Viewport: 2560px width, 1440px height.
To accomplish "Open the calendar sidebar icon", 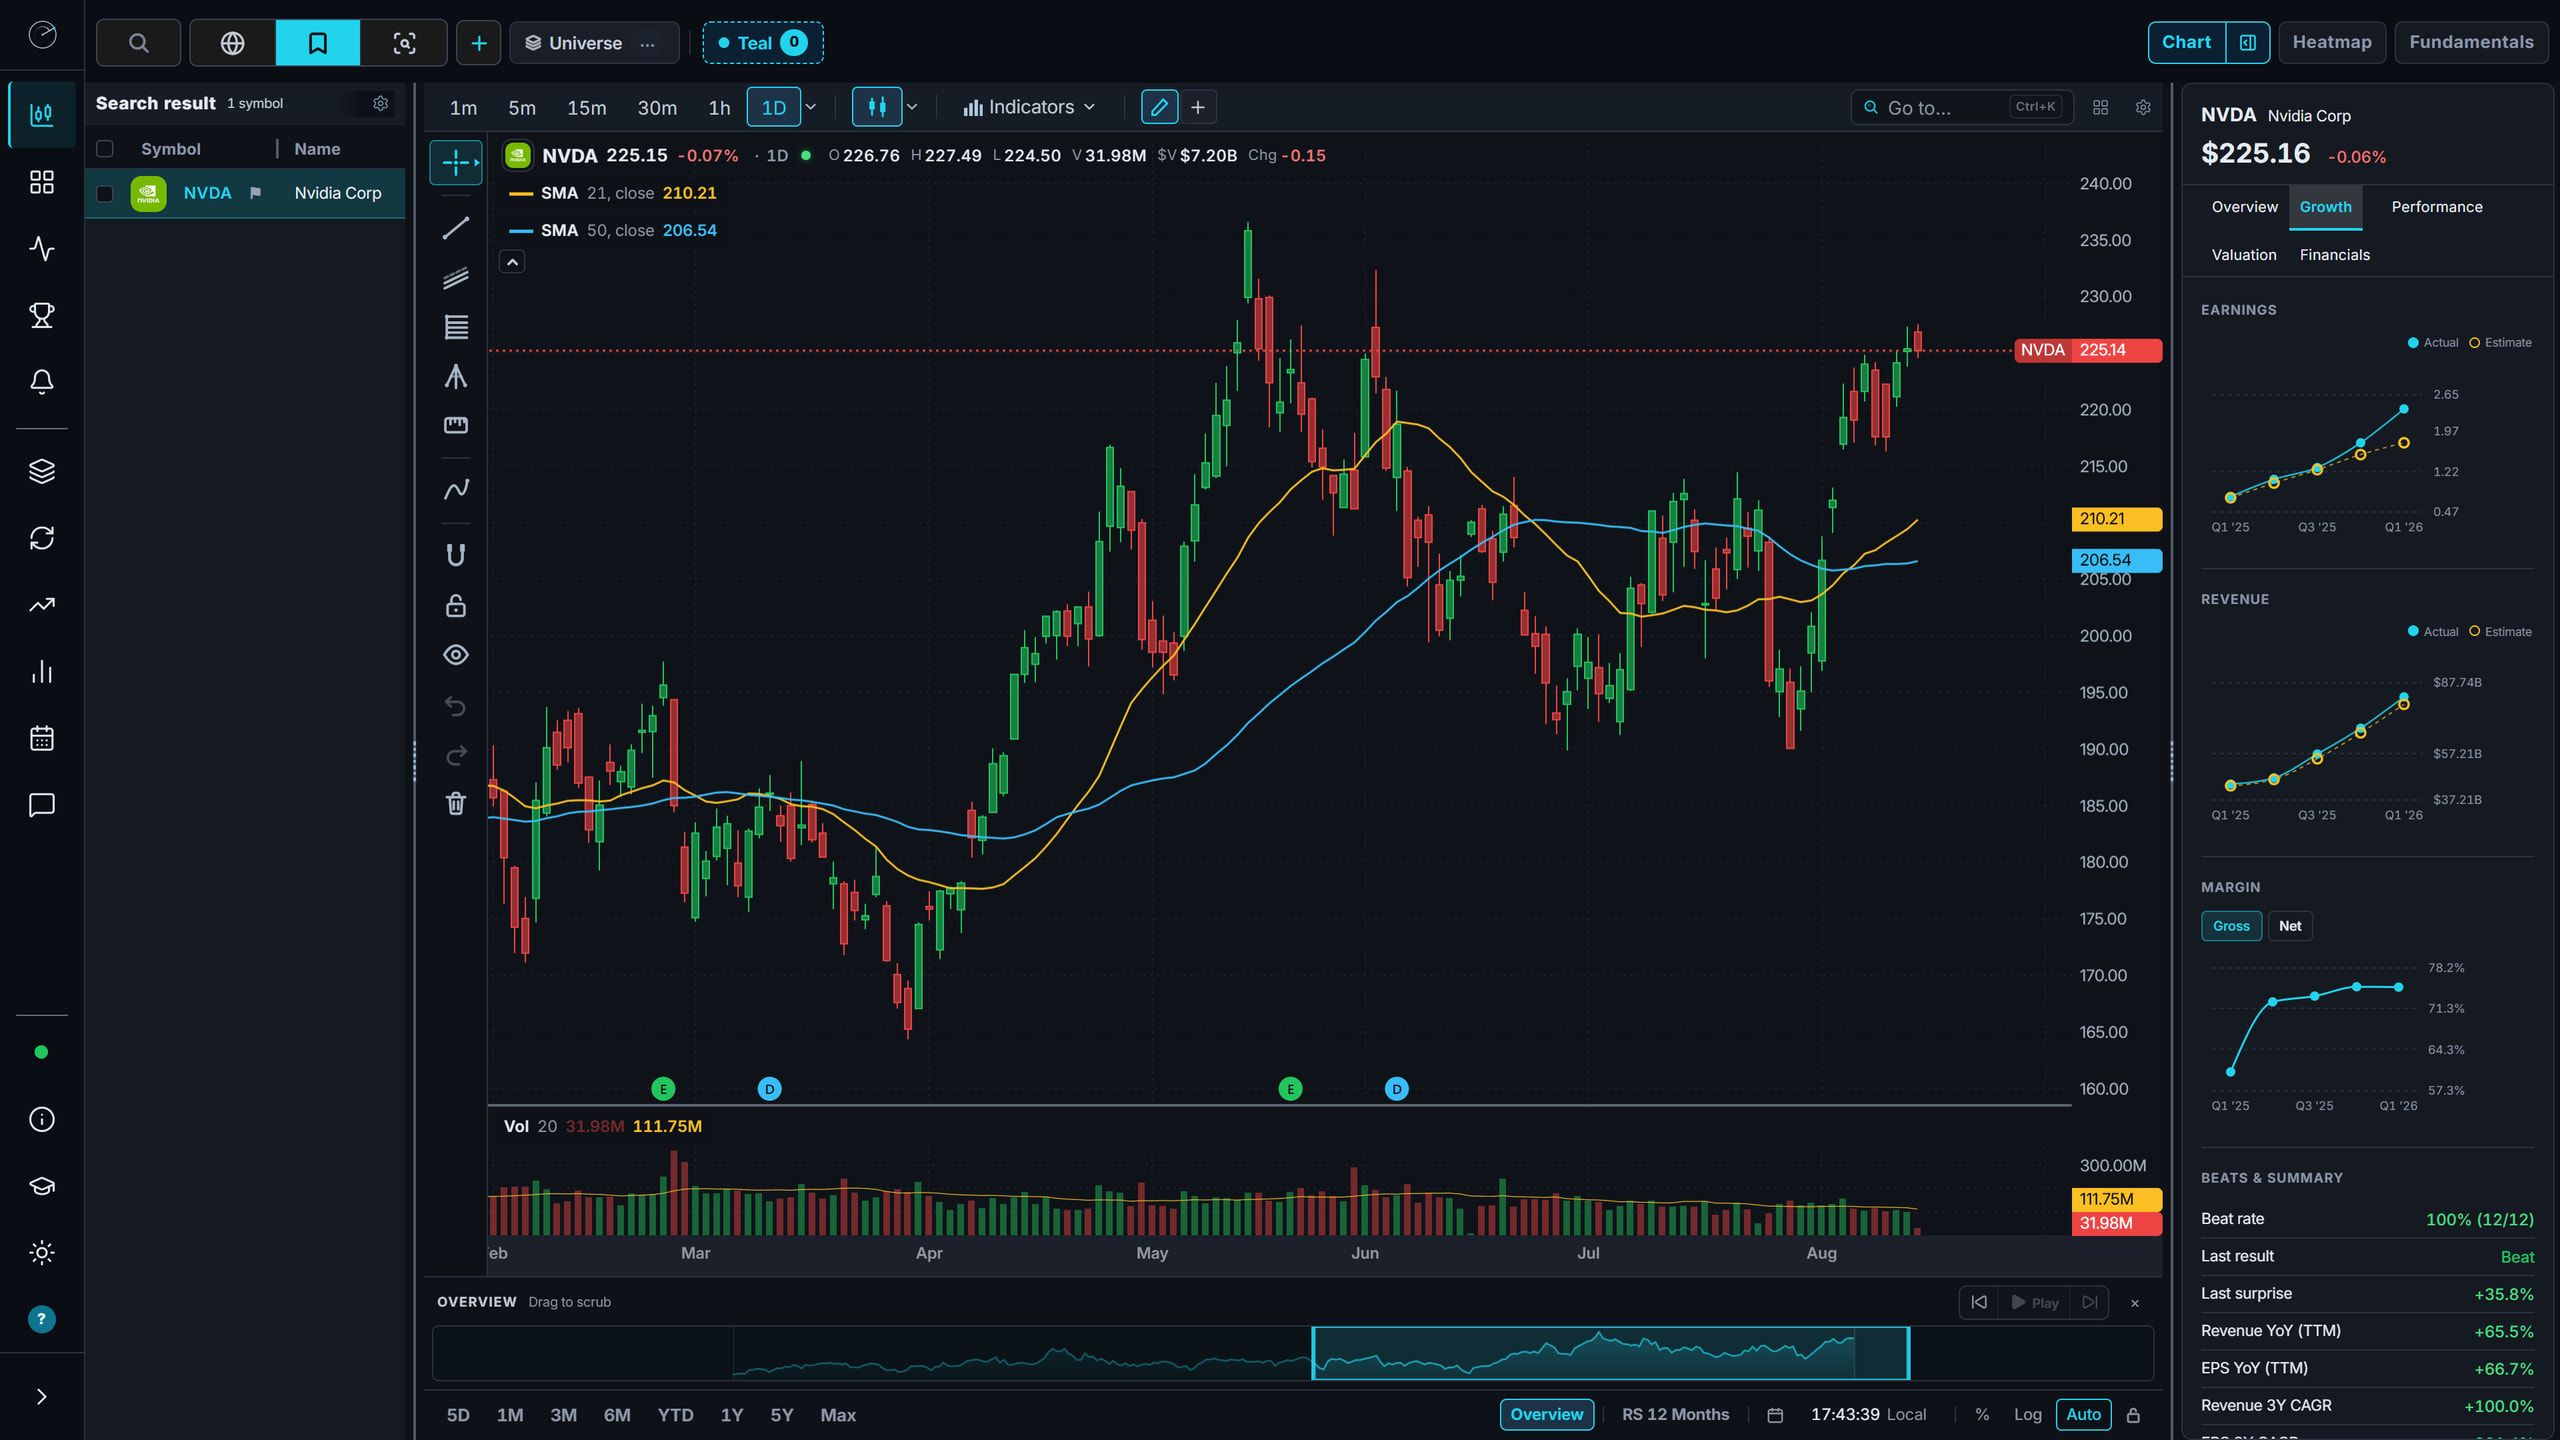I will click(x=42, y=738).
